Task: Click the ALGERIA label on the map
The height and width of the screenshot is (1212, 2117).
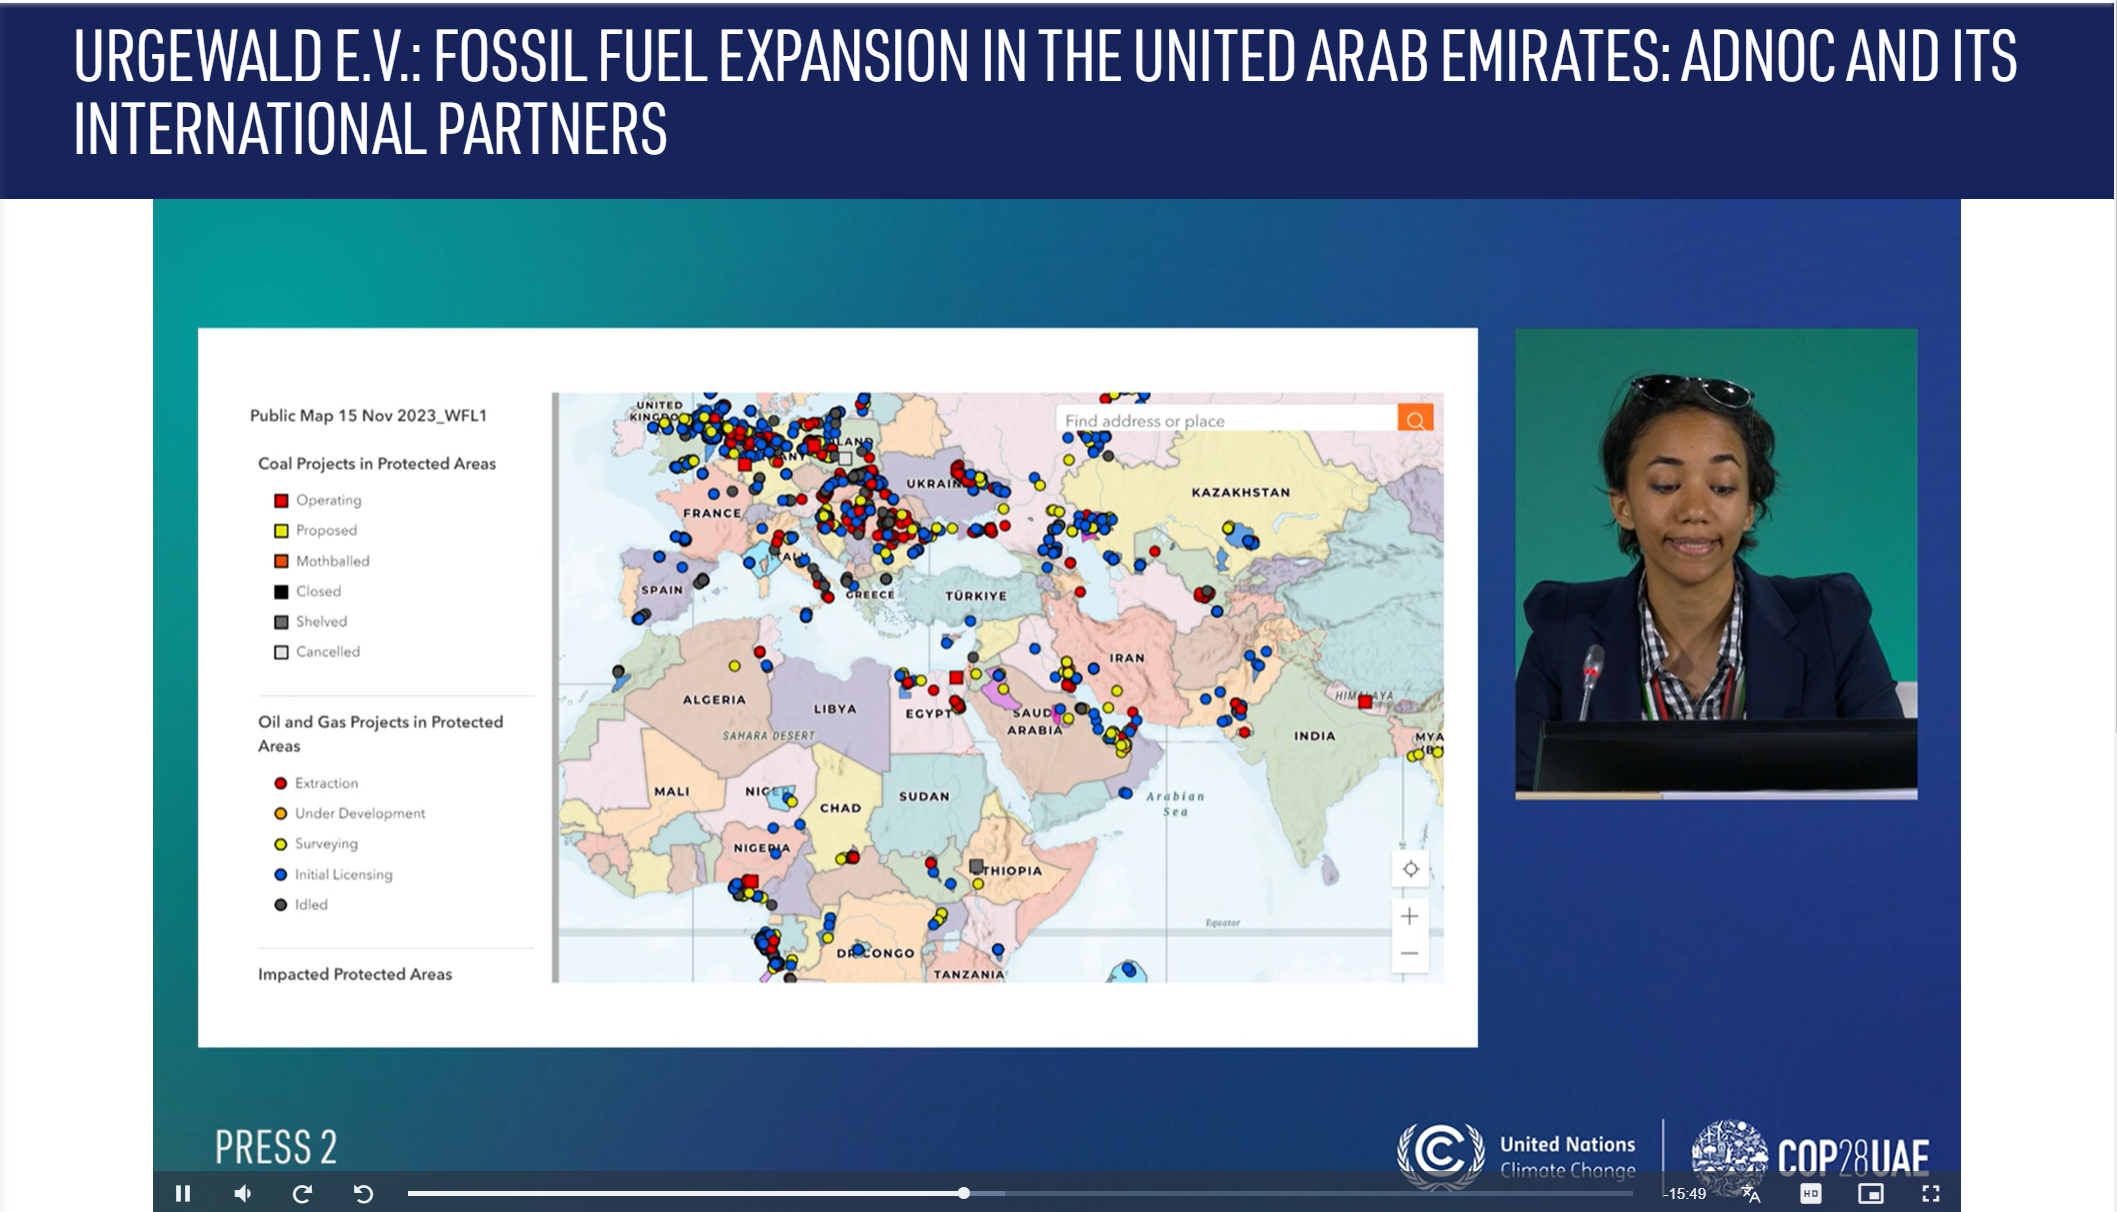Action: coord(714,700)
